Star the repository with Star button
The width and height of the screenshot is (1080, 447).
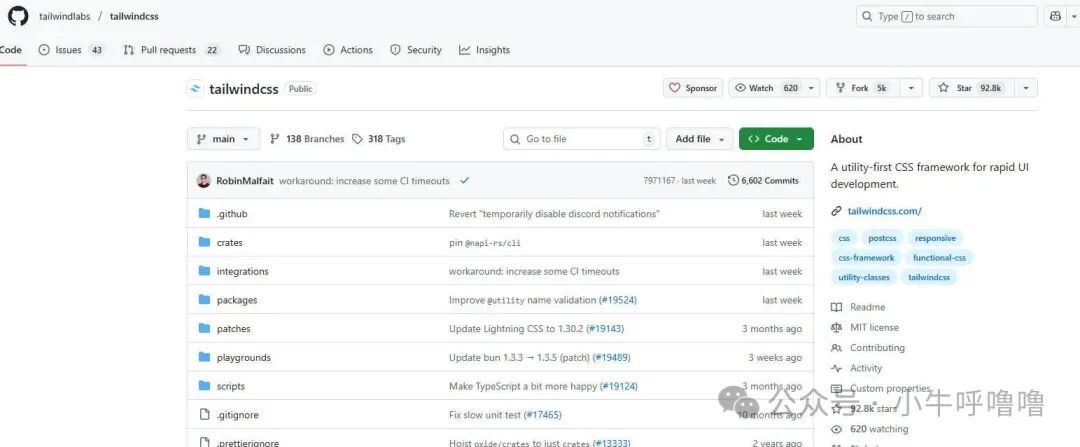[x=971, y=88]
